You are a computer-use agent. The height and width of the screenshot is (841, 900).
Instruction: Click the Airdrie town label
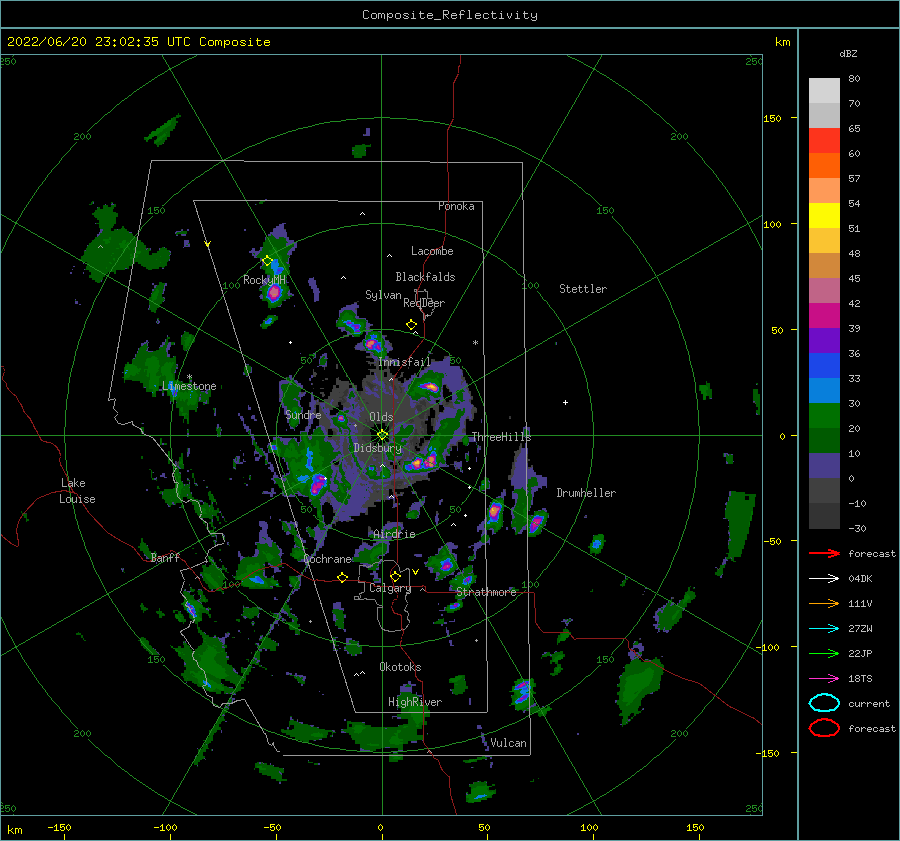pos(394,534)
